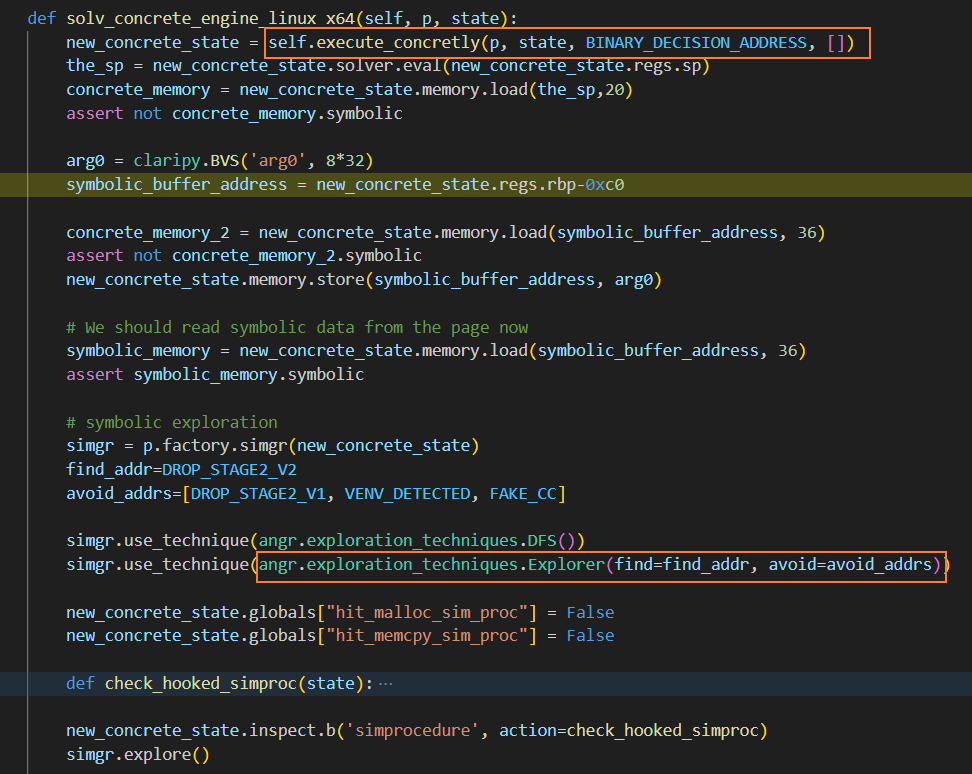The width and height of the screenshot is (972, 774).
Task: Place cursor on the_sp variable definition
Action: pyautogui.click(x=95, y=66)
